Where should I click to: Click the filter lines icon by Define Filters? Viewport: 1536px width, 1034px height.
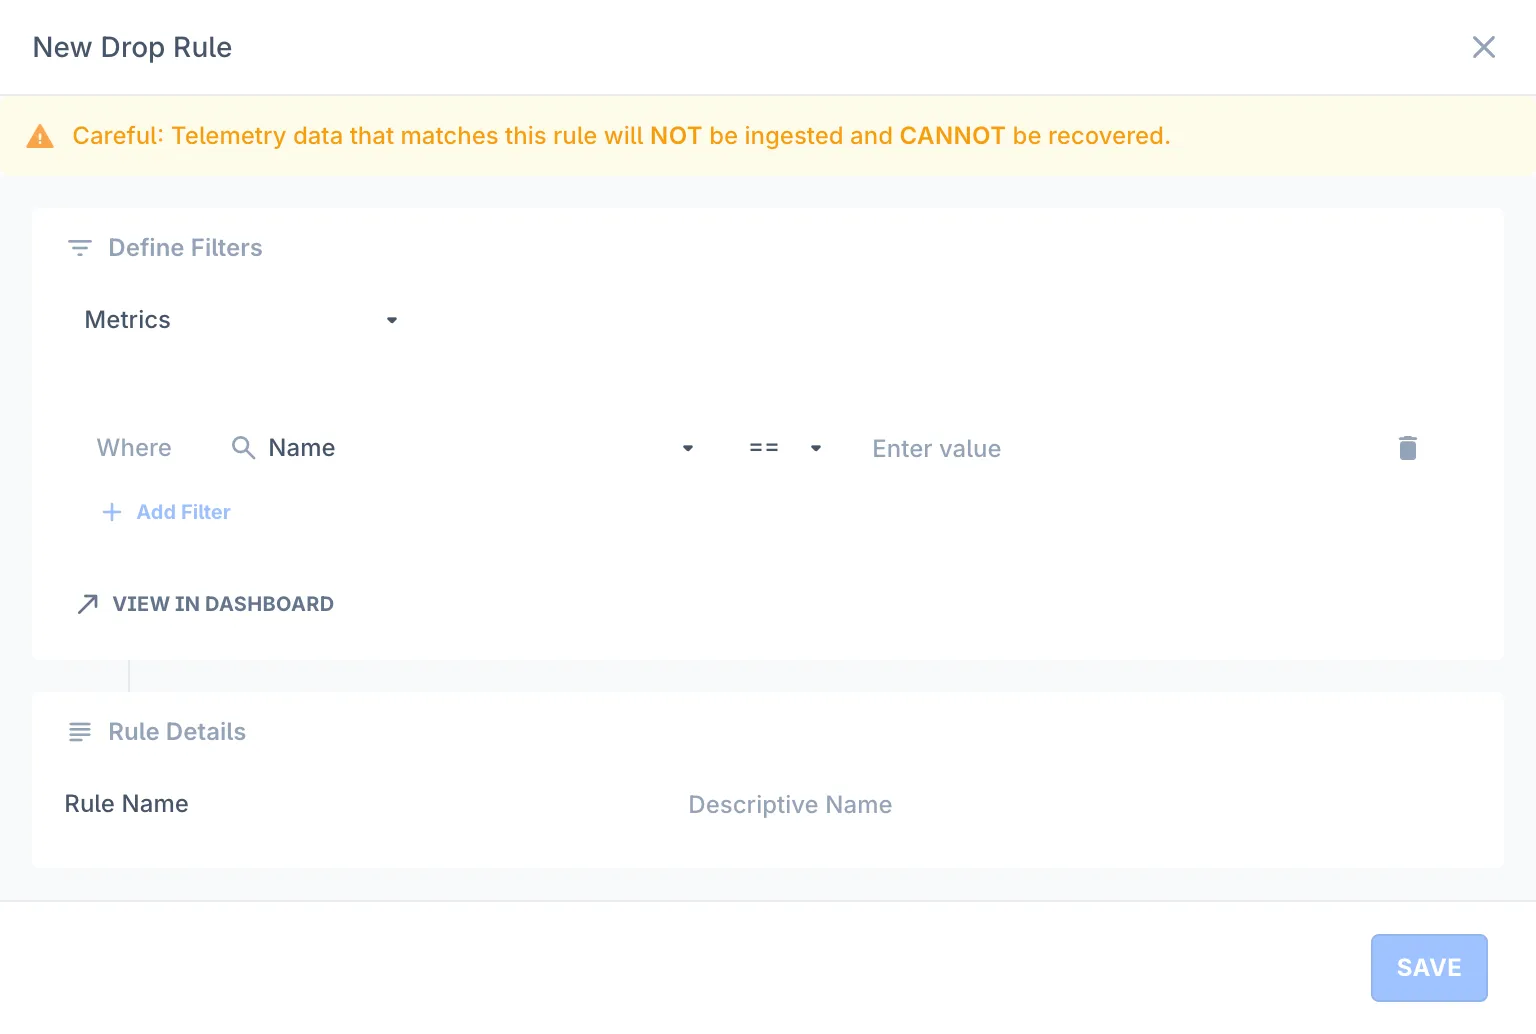(80, 248)
